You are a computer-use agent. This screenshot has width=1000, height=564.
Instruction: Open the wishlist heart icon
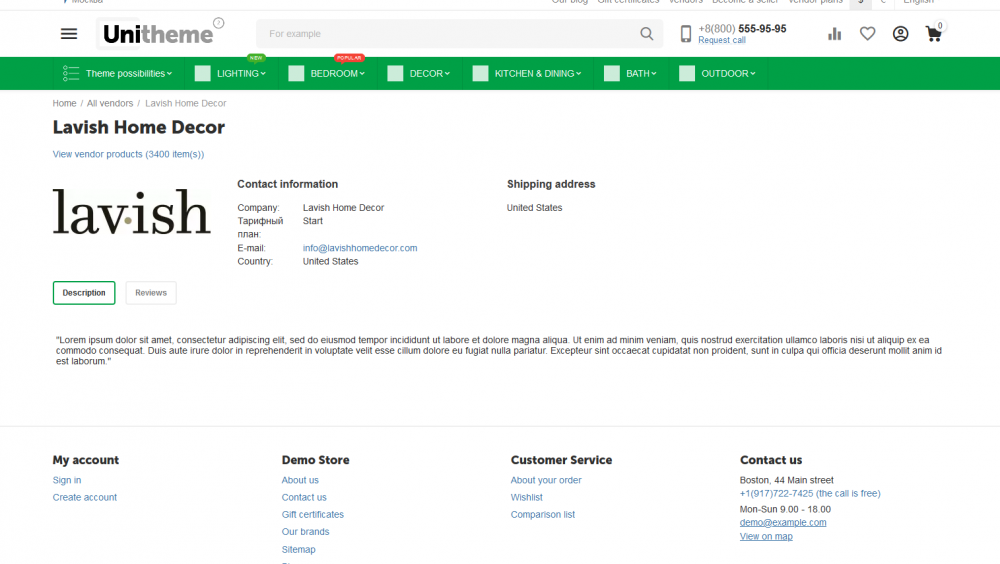[867, 34]
